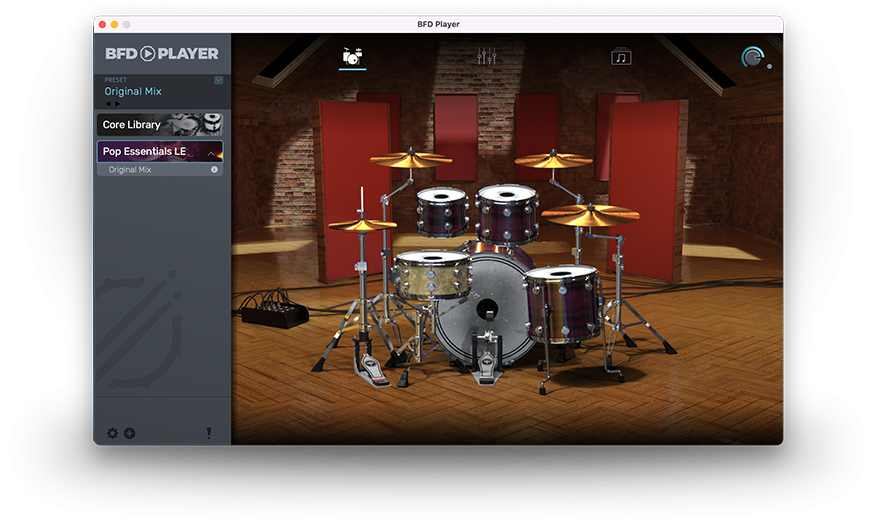Hit the floor tom
Viewport: 876px width, 524px height.
pos(563,302)
